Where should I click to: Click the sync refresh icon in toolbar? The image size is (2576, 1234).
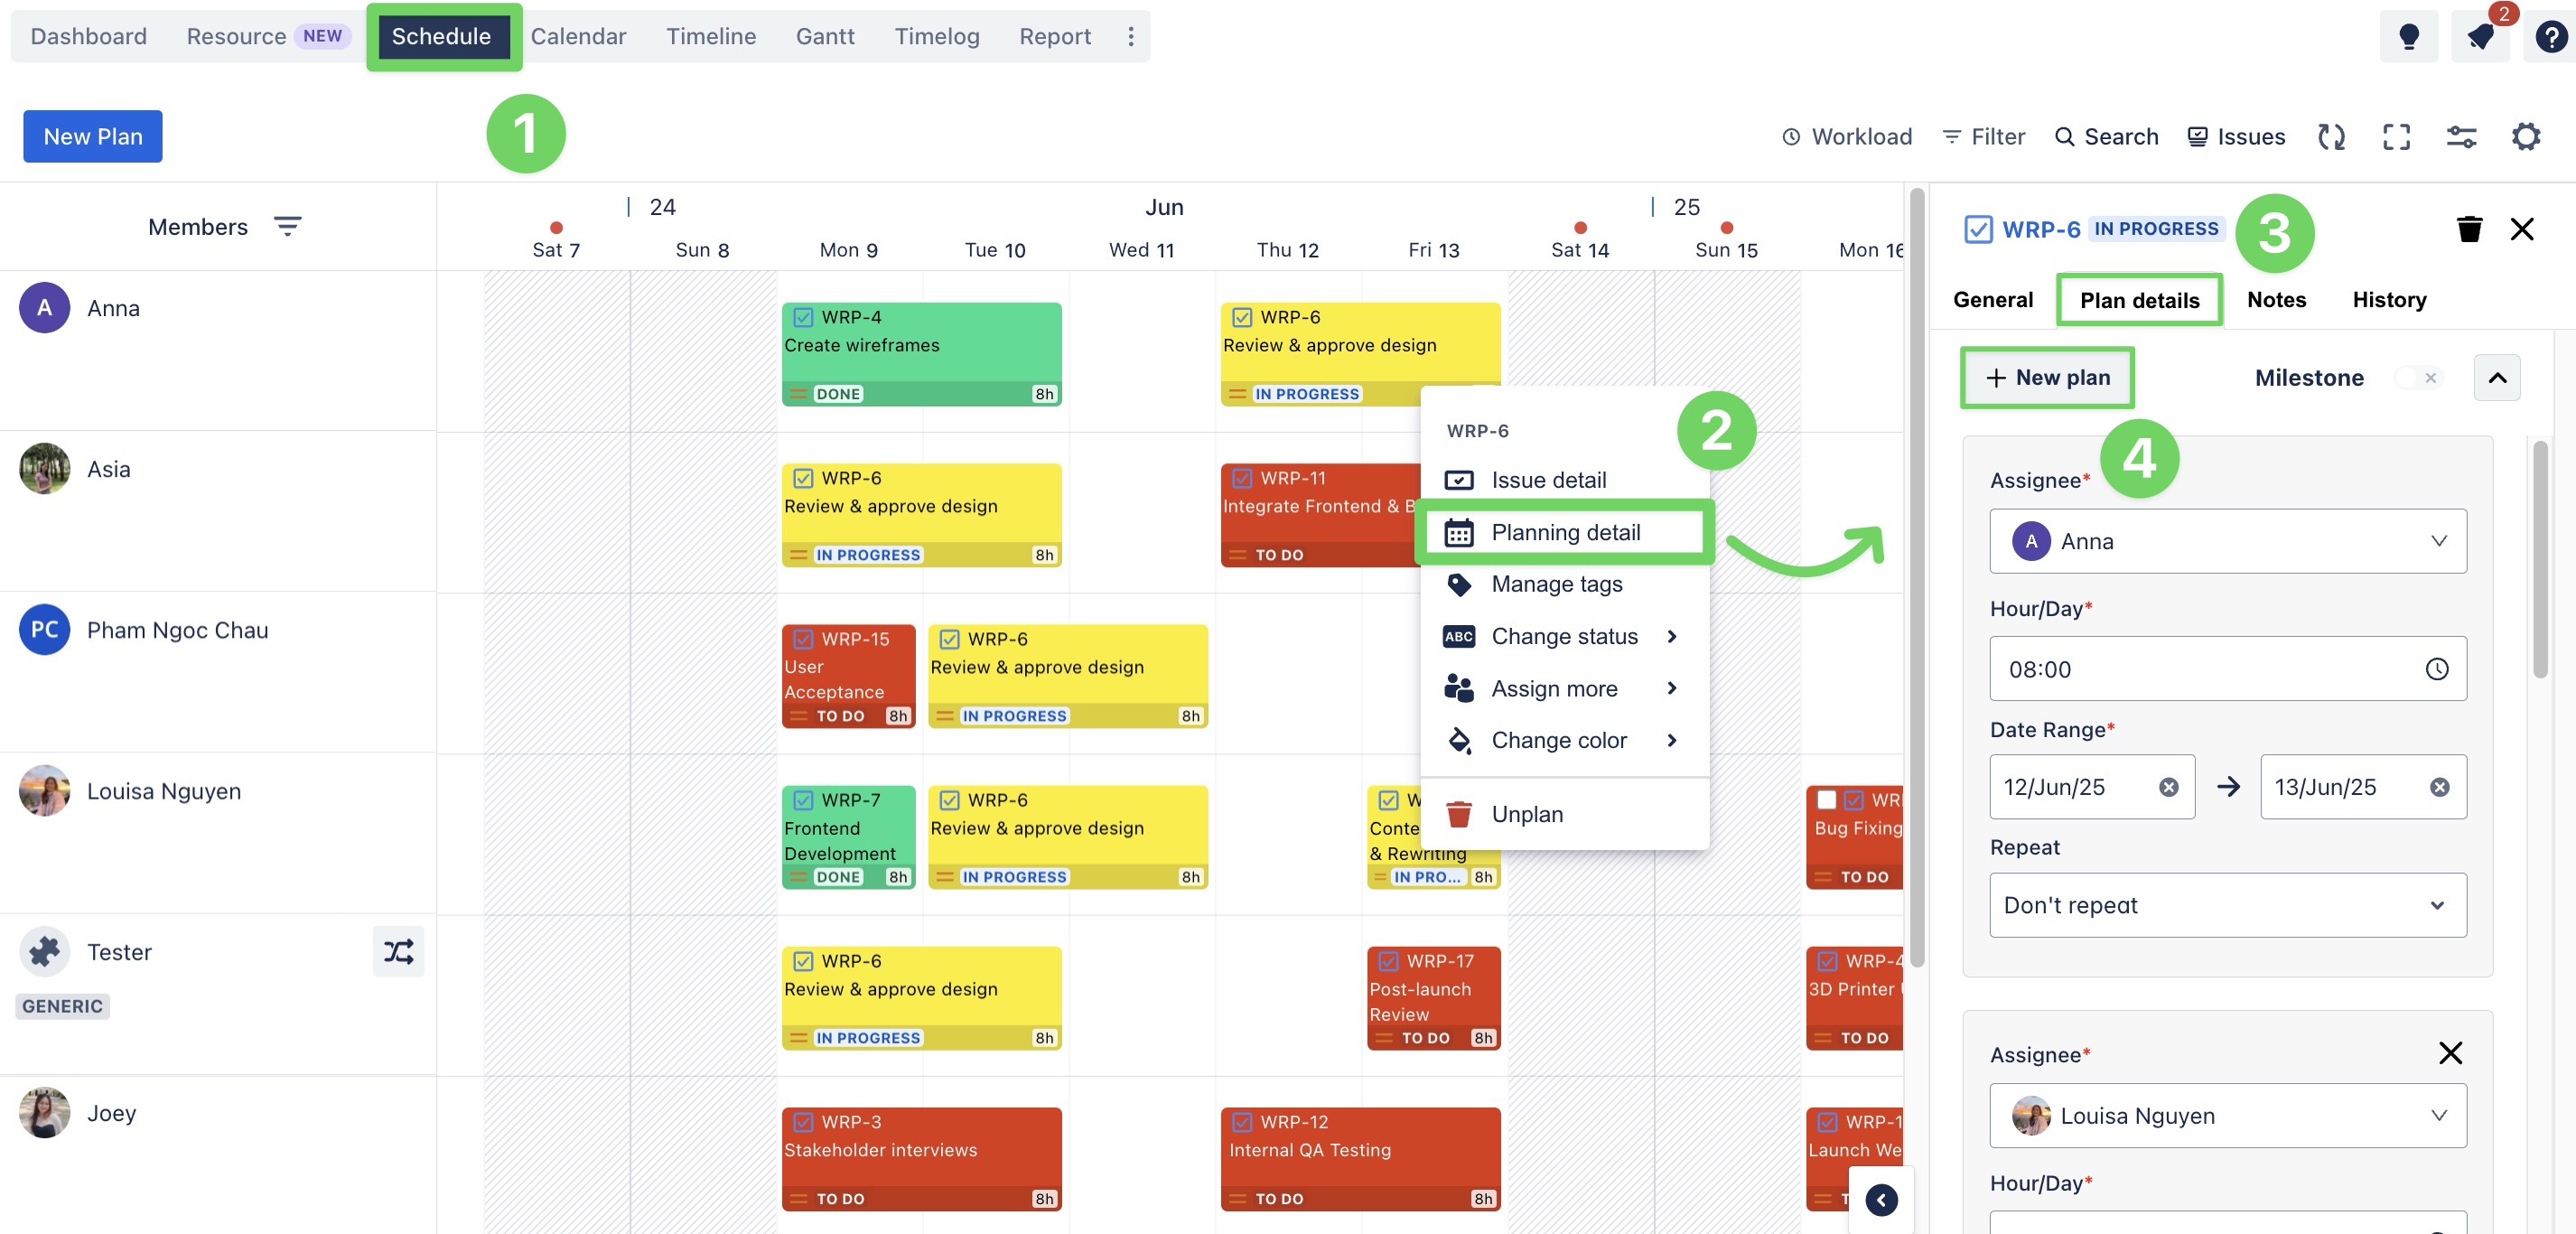pos(2331,137)
